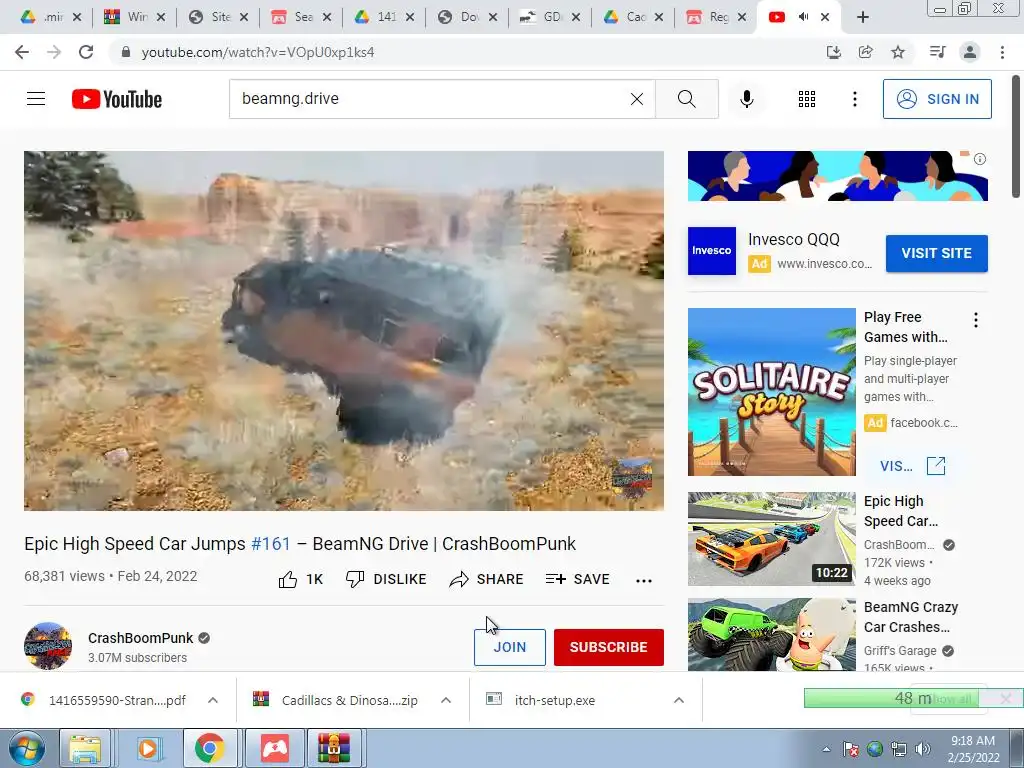Image resolution: width=1024 pixels, height=768 pixels.
Task: Click the red SUBSCRIBE button
Action: click(x=609, y=647)
